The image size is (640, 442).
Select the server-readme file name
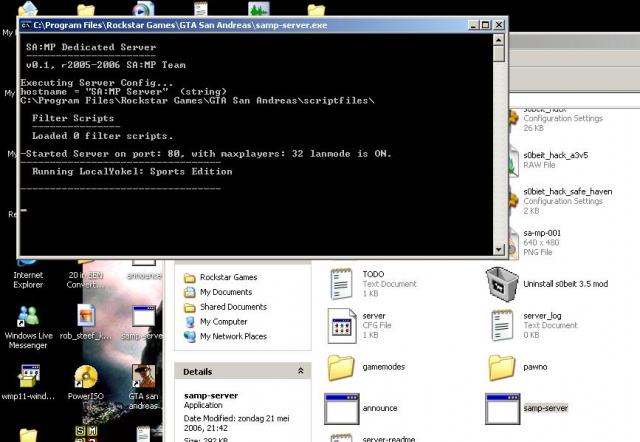[389, 439]
